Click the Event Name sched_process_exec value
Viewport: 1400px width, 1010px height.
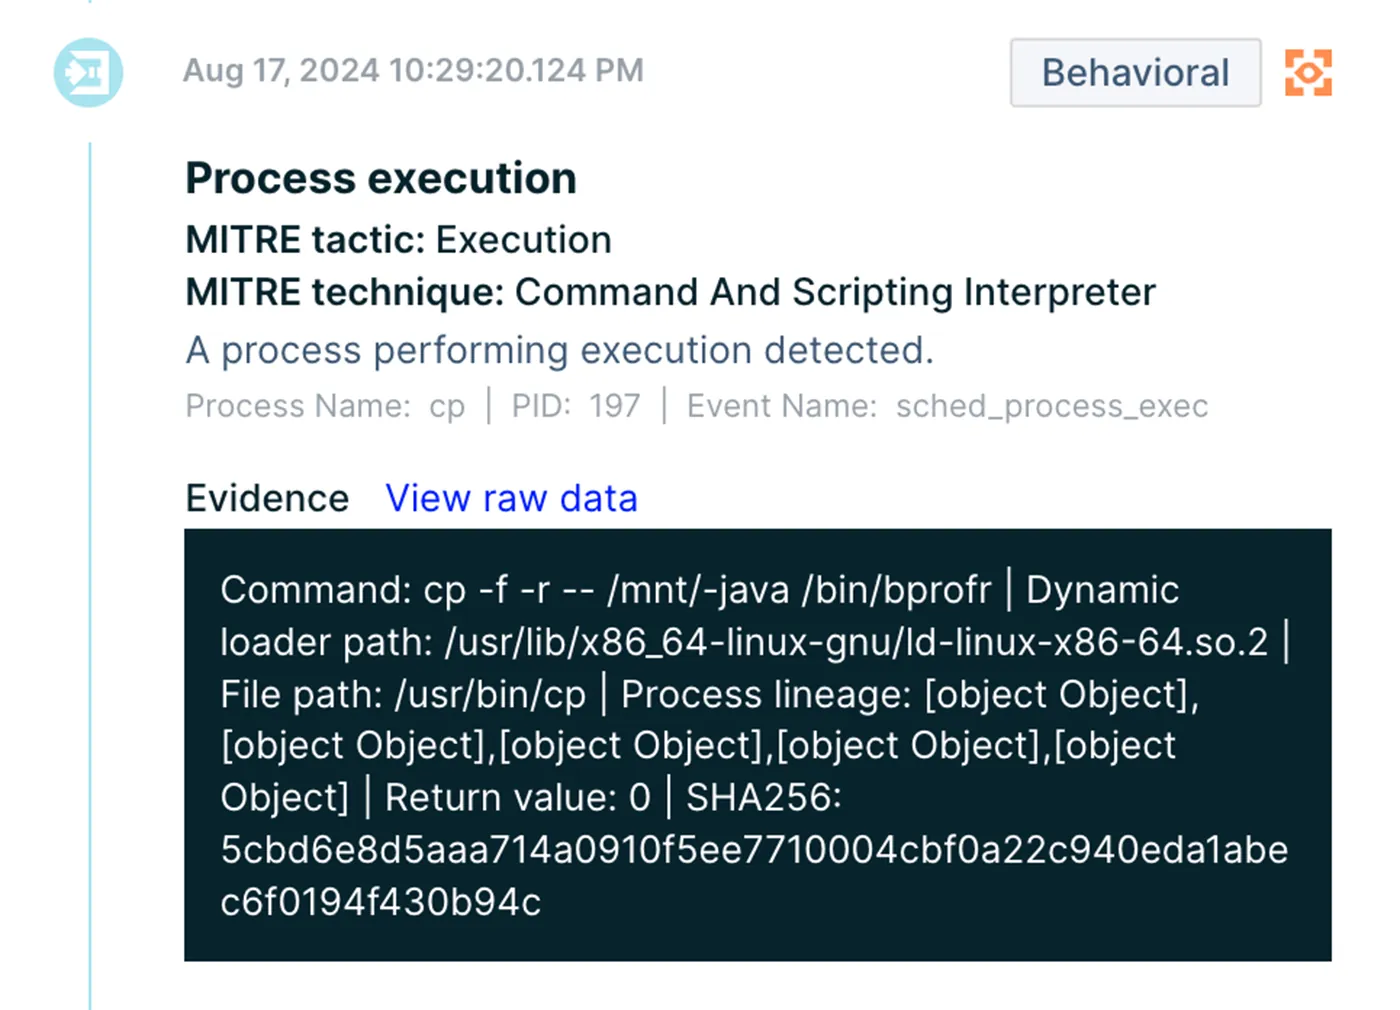point(947,406)
